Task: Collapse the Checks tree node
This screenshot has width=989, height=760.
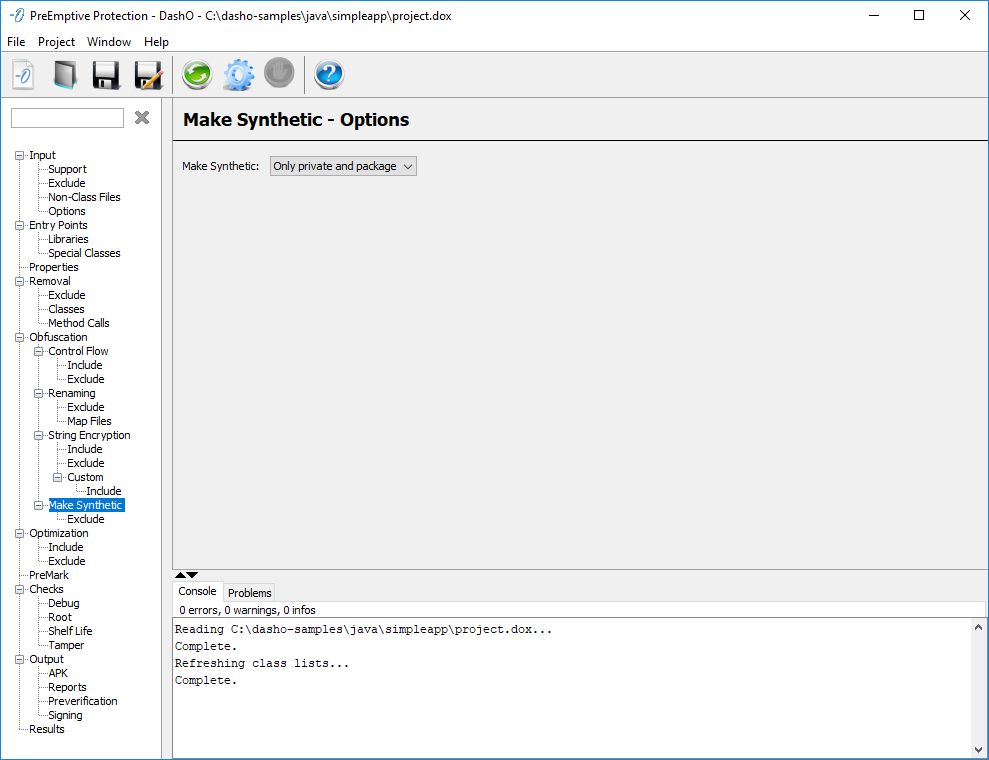Action: point(20,589)
